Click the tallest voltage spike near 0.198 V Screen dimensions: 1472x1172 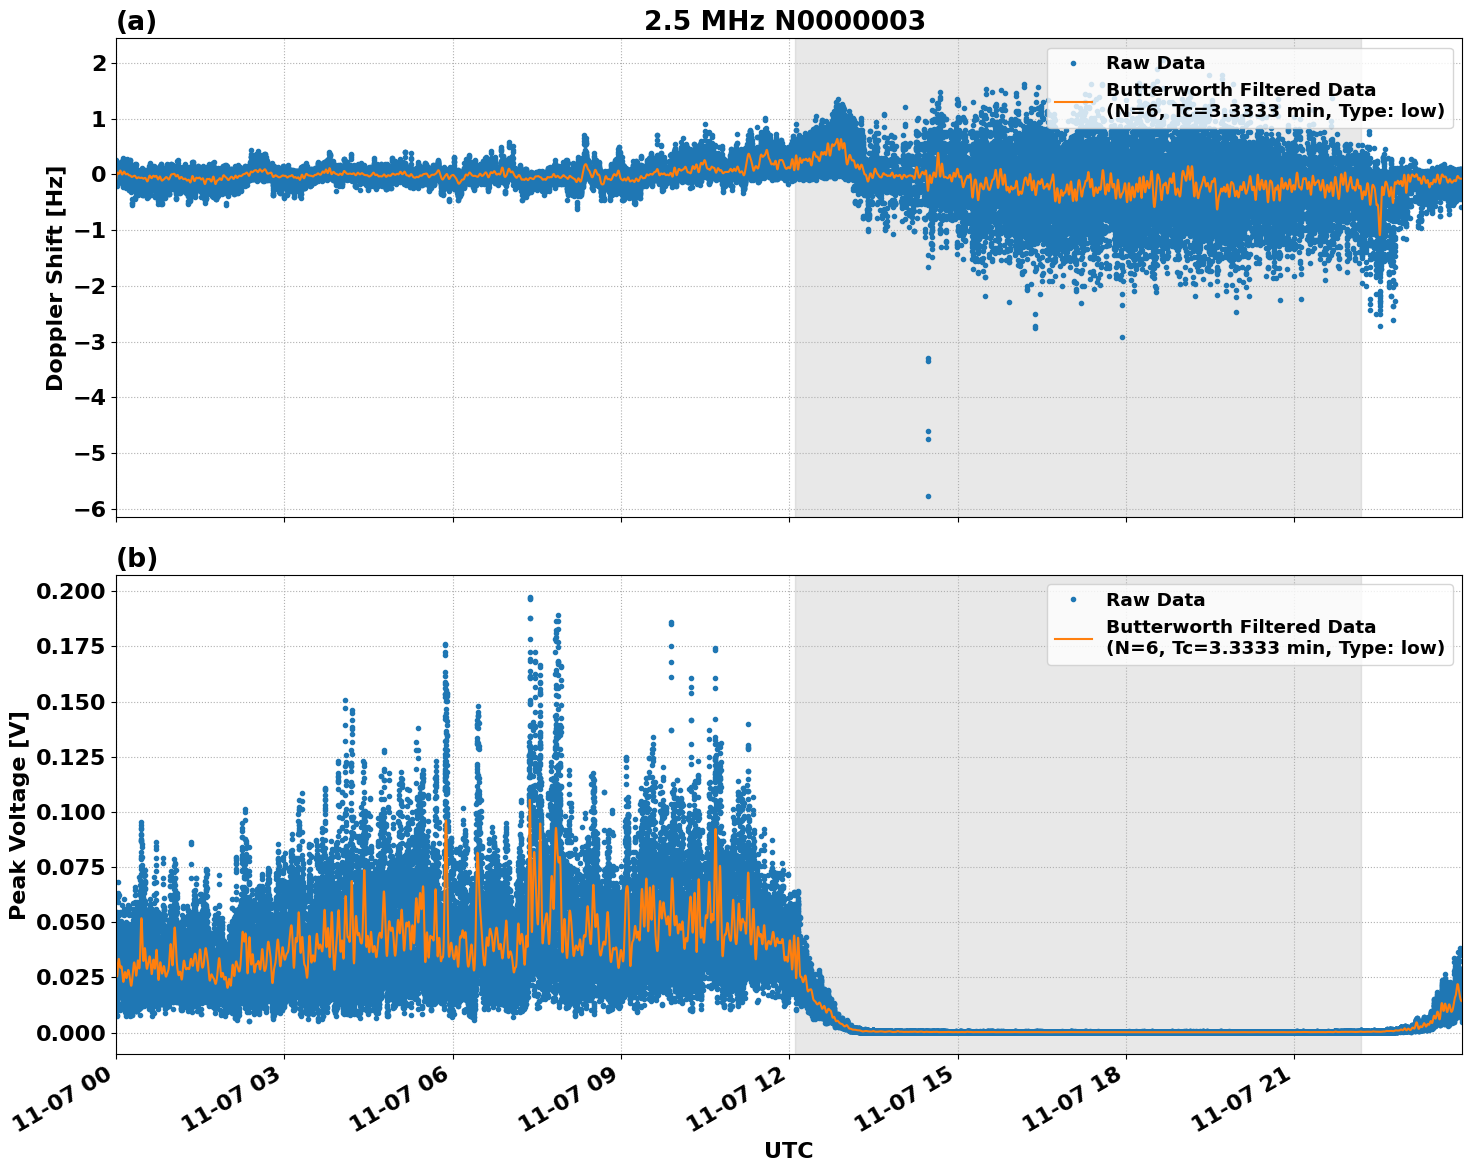[x=529, y=596]
